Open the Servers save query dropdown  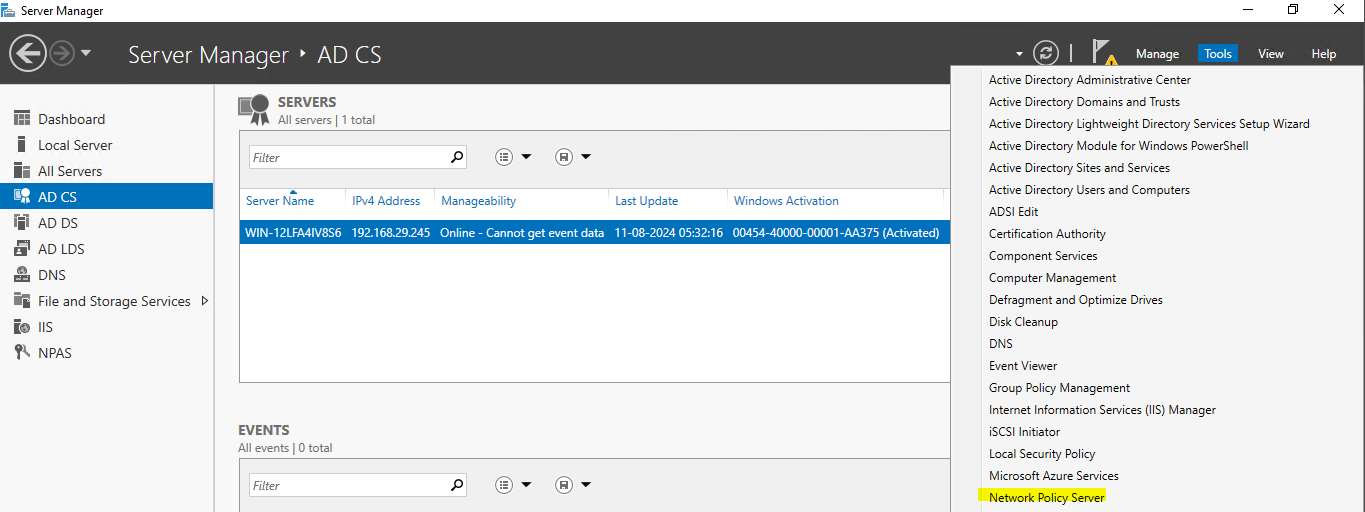[x=573, y=157]
